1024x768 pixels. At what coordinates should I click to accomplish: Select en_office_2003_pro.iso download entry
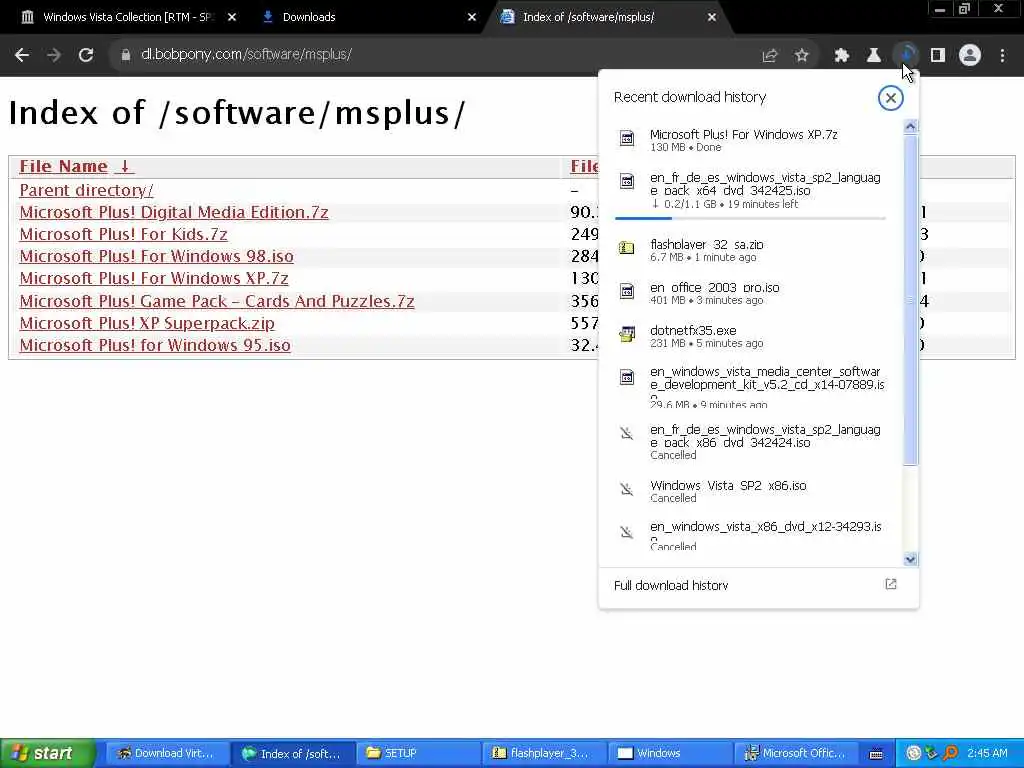click(751, 293)
